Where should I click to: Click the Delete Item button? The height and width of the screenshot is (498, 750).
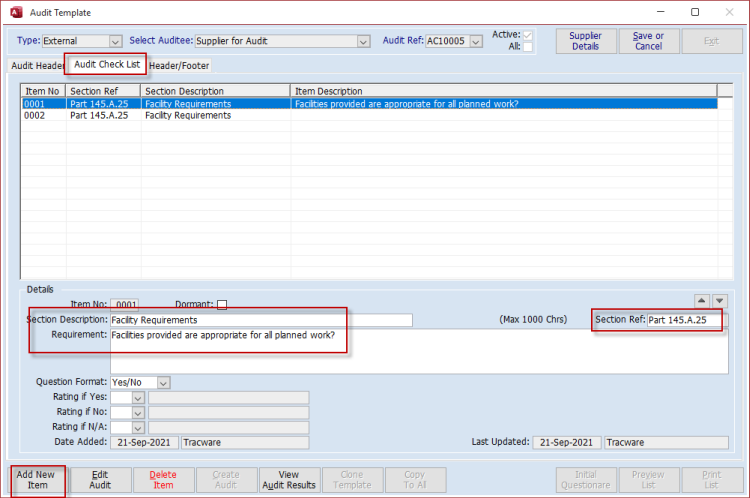point(163,480)
